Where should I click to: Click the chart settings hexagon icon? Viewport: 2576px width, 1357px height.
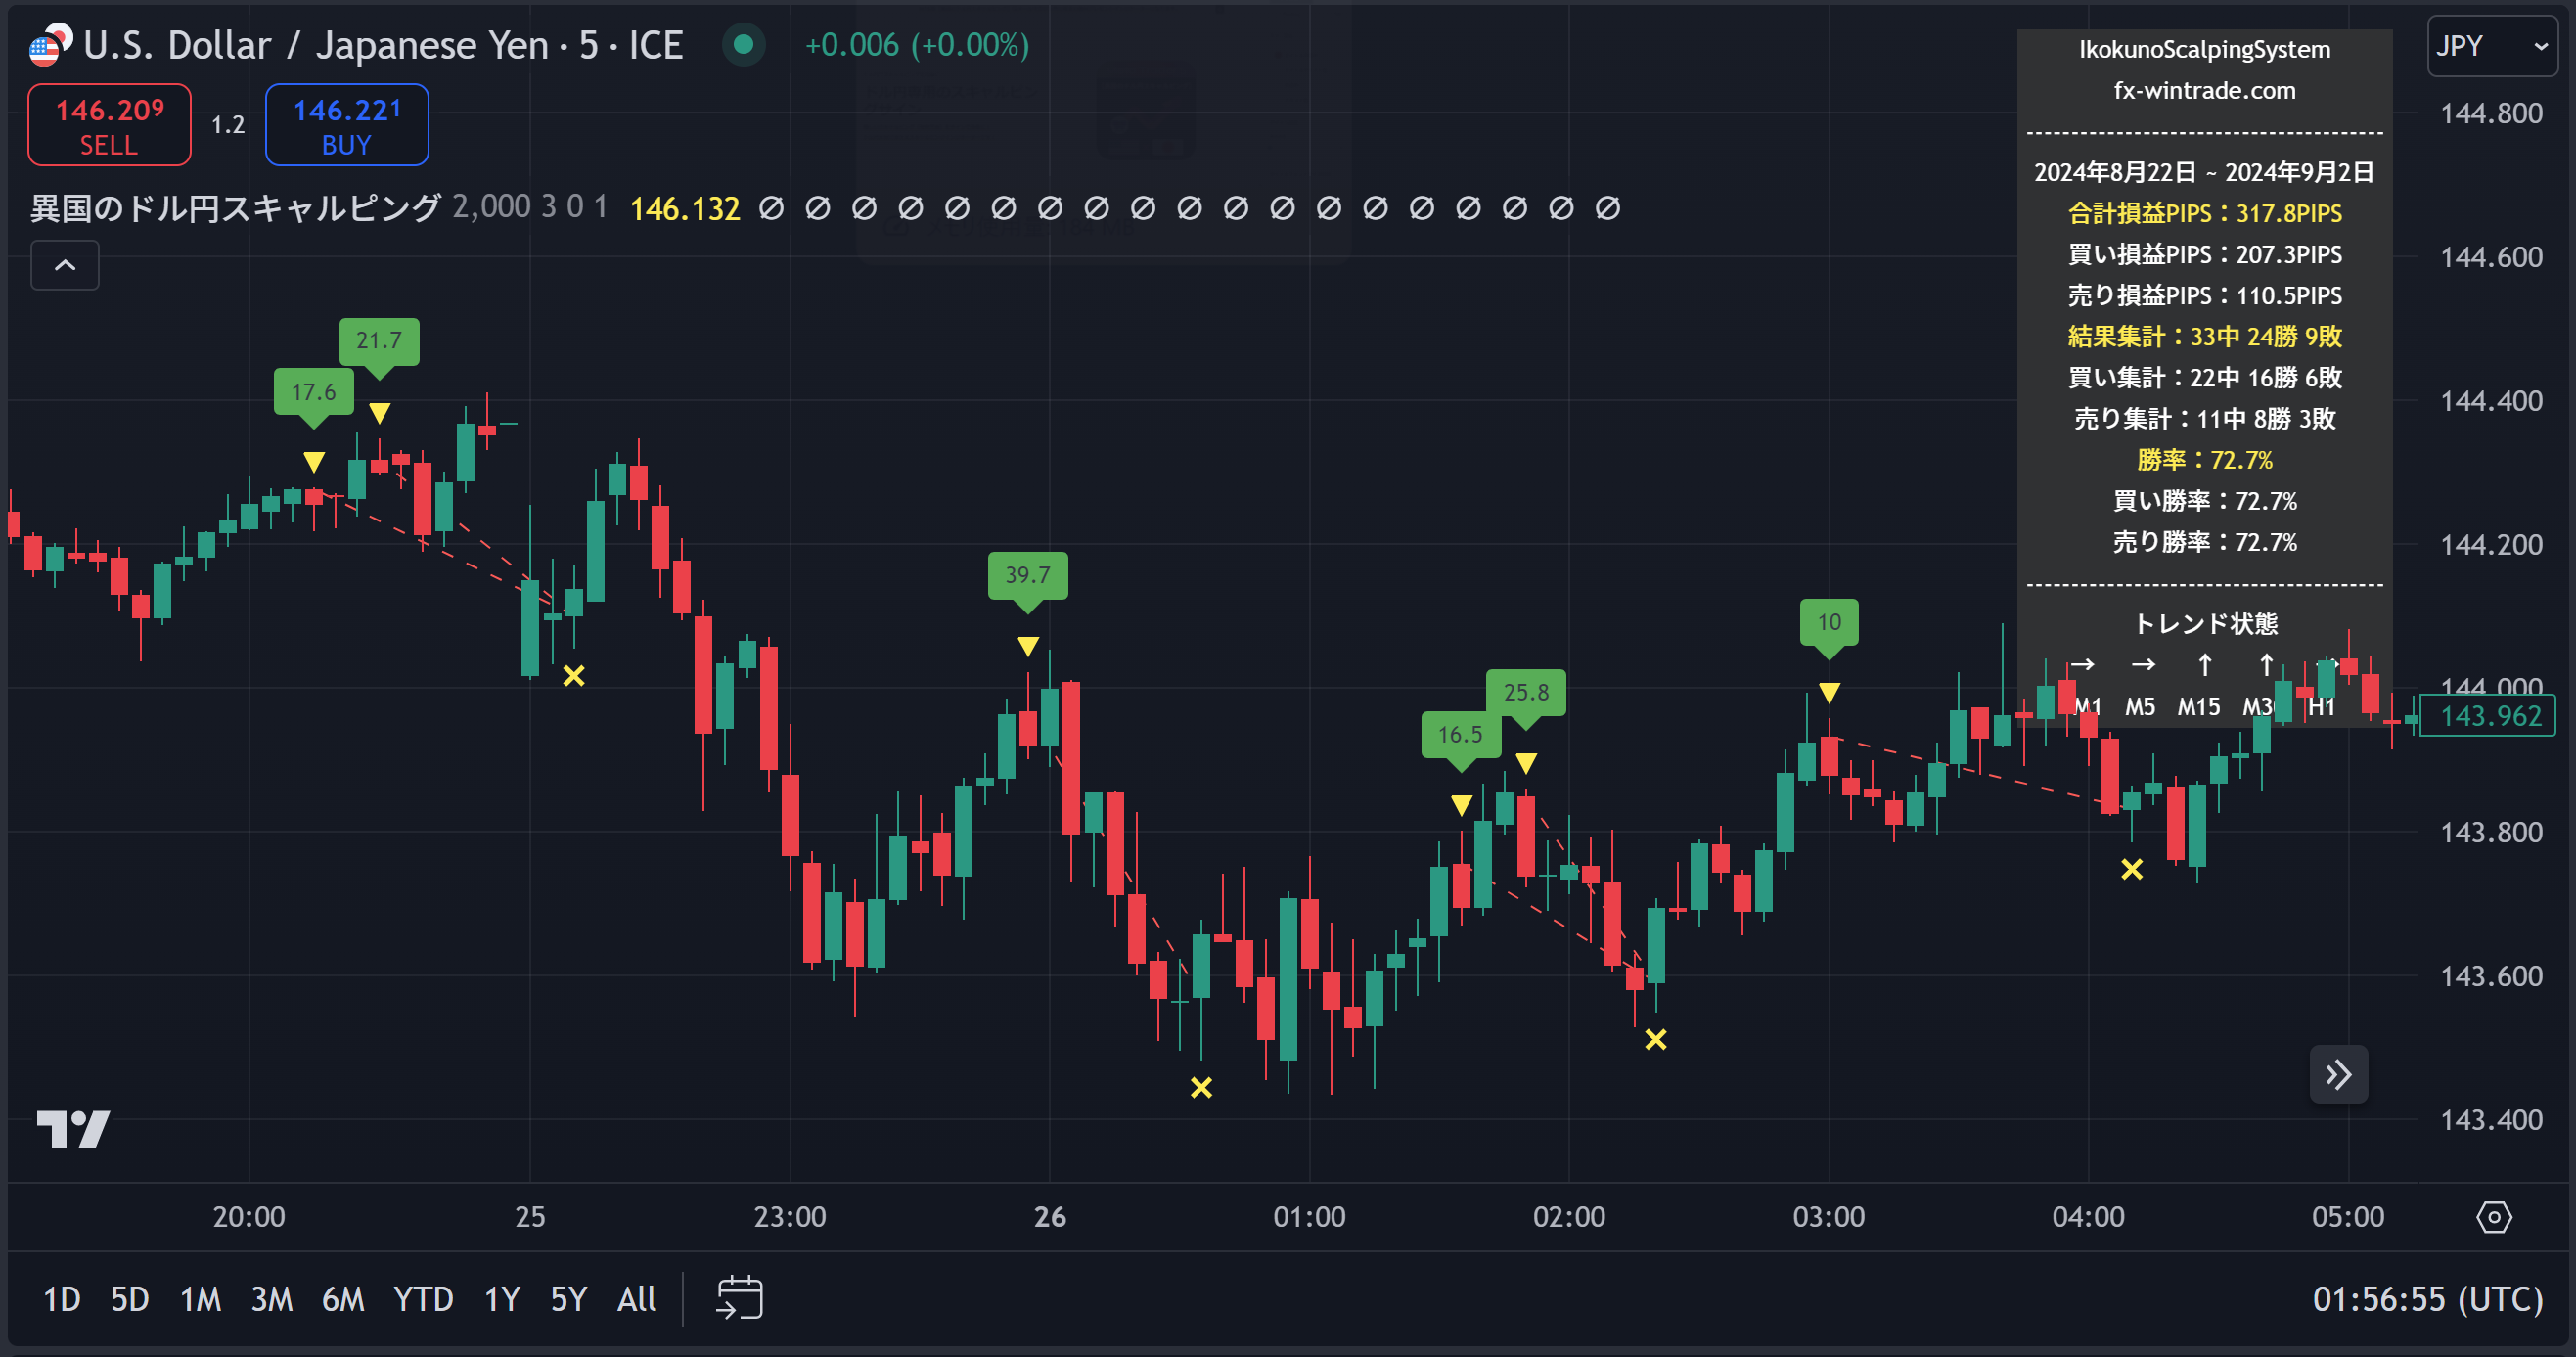click(2493, 1217)
